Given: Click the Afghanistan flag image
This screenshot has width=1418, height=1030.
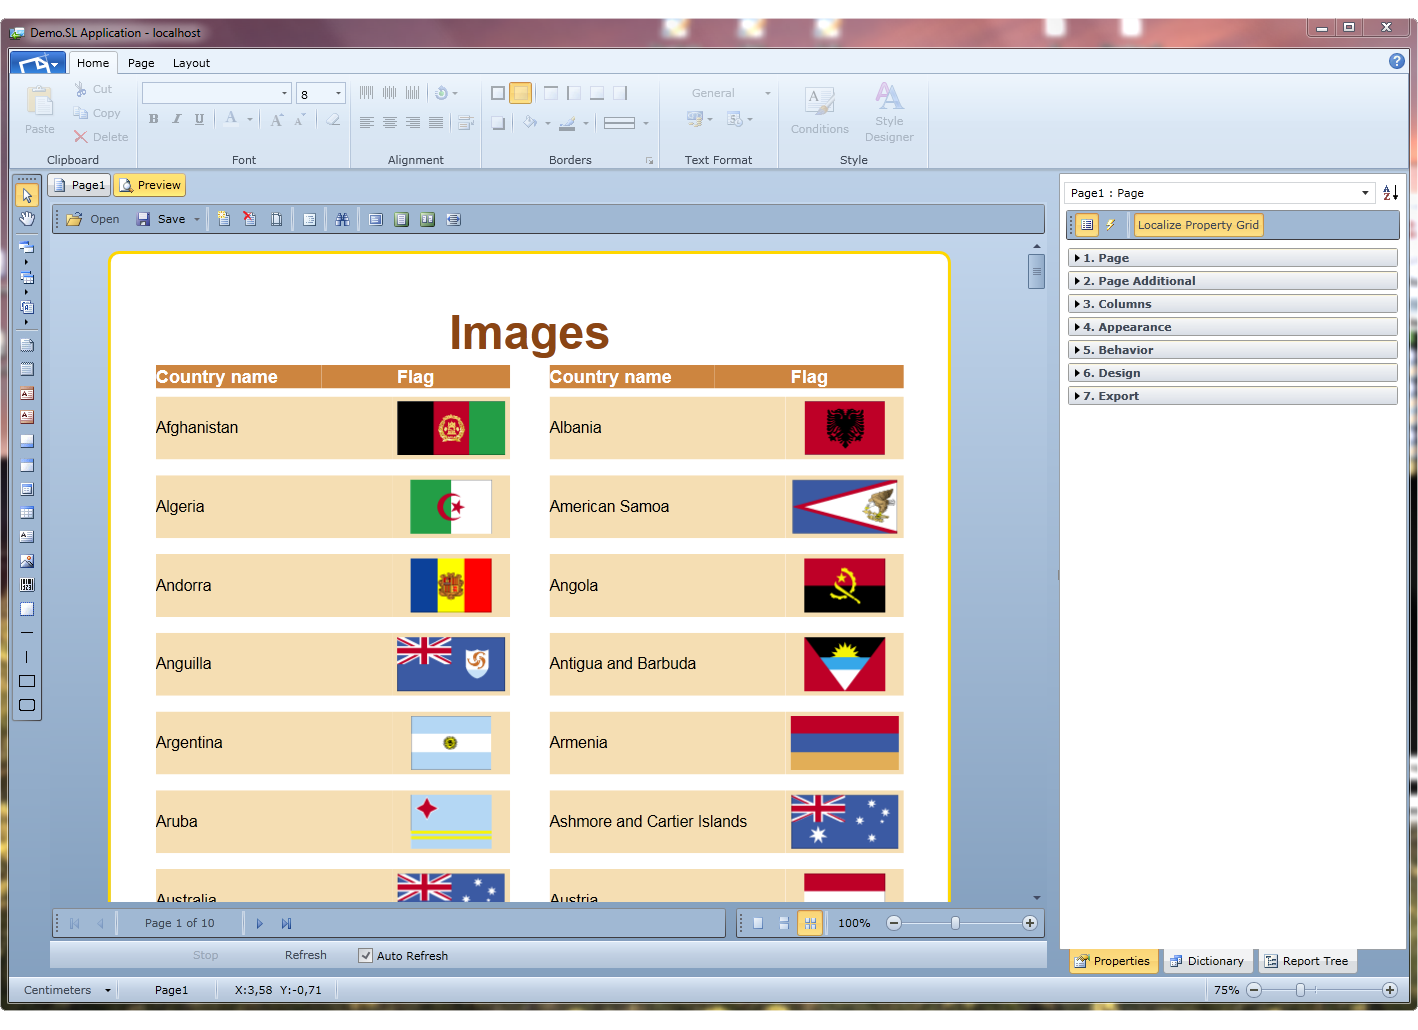Looking at the screenshot, I should (x=451, y=428).
